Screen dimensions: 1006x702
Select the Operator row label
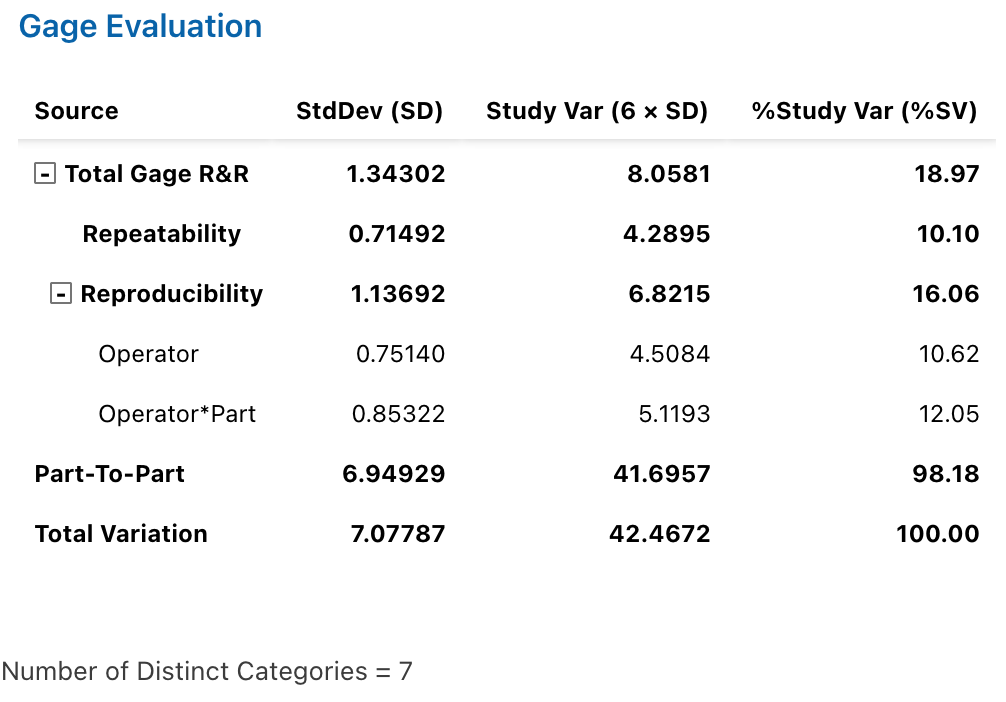148,354
